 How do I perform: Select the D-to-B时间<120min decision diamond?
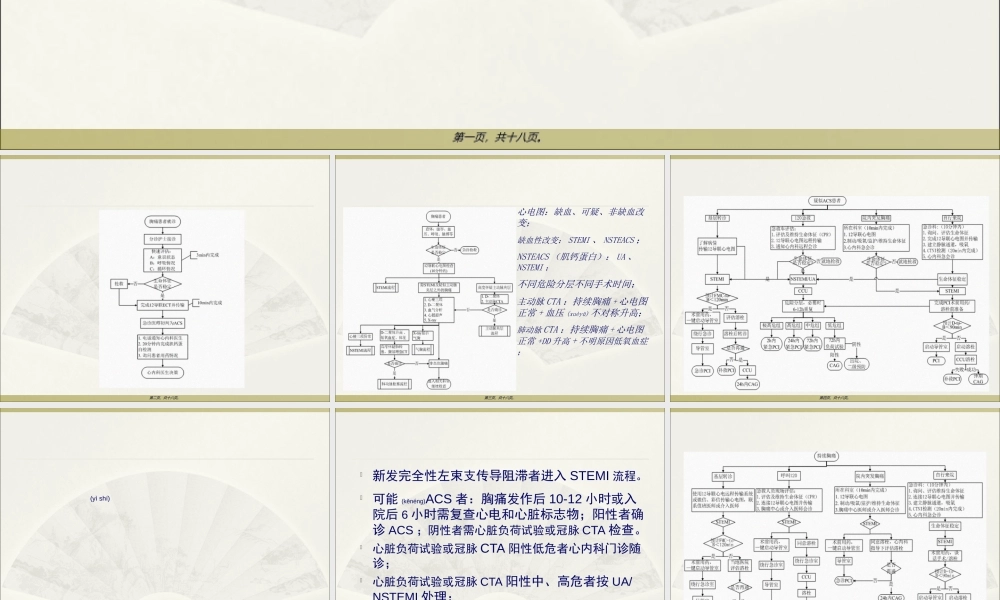[715, 297]
